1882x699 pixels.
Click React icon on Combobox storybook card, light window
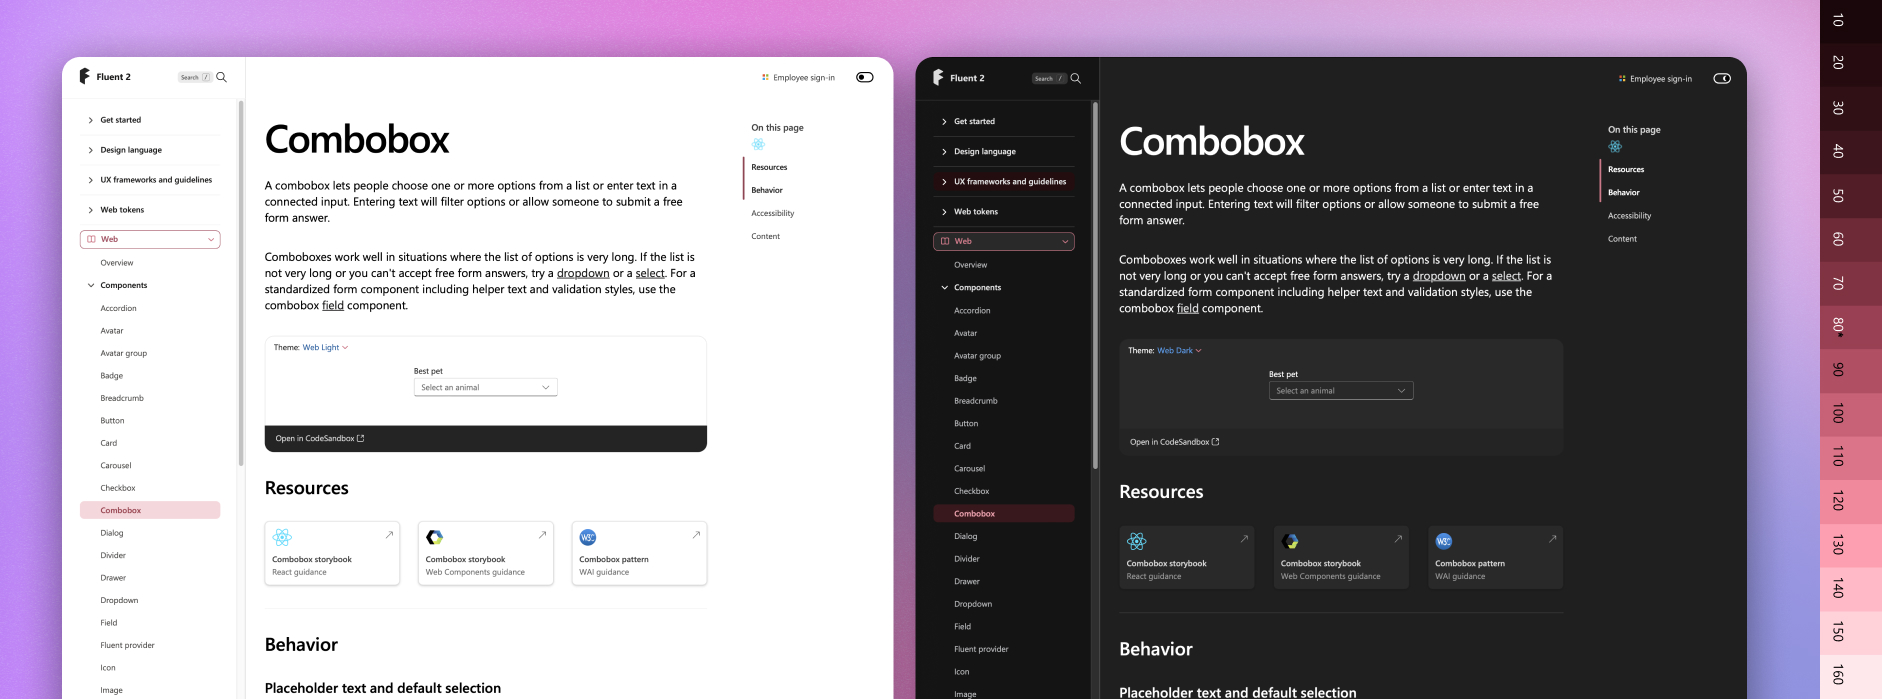click(282, 537)
